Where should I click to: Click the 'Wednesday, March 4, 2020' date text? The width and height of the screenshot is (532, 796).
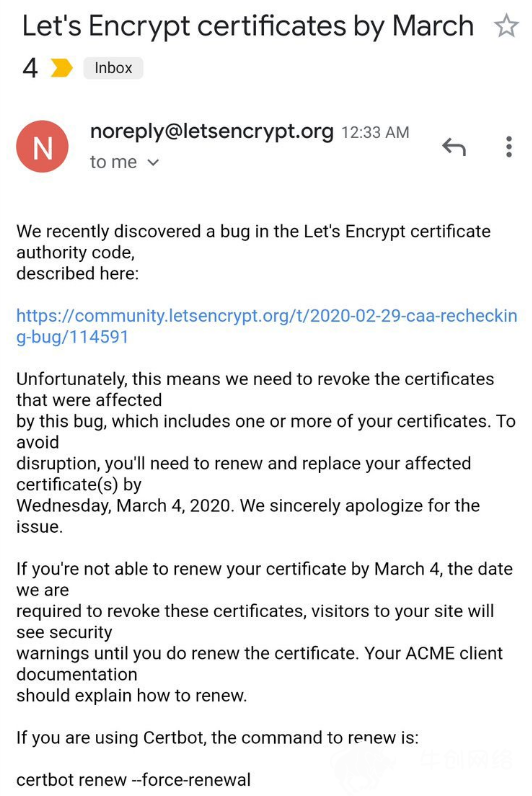click(x=125, y=506)
